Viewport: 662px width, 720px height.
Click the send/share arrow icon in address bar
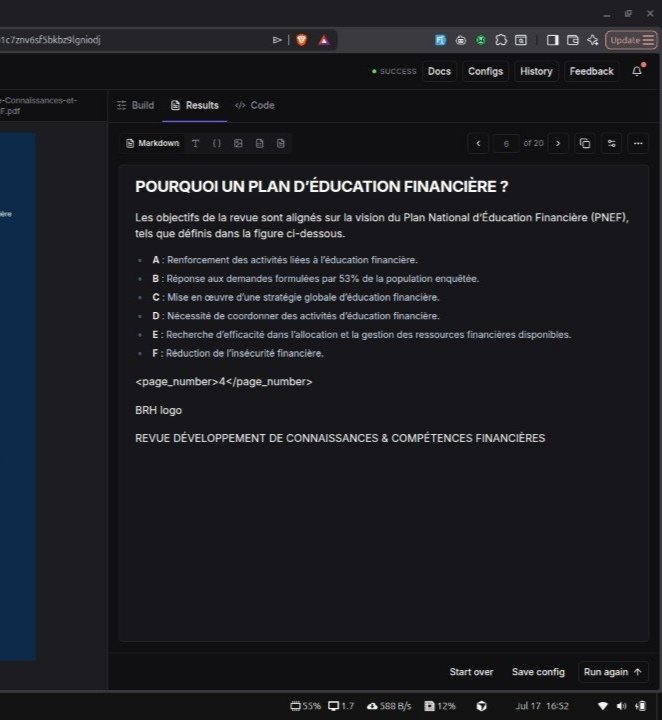tap(277, 40)
